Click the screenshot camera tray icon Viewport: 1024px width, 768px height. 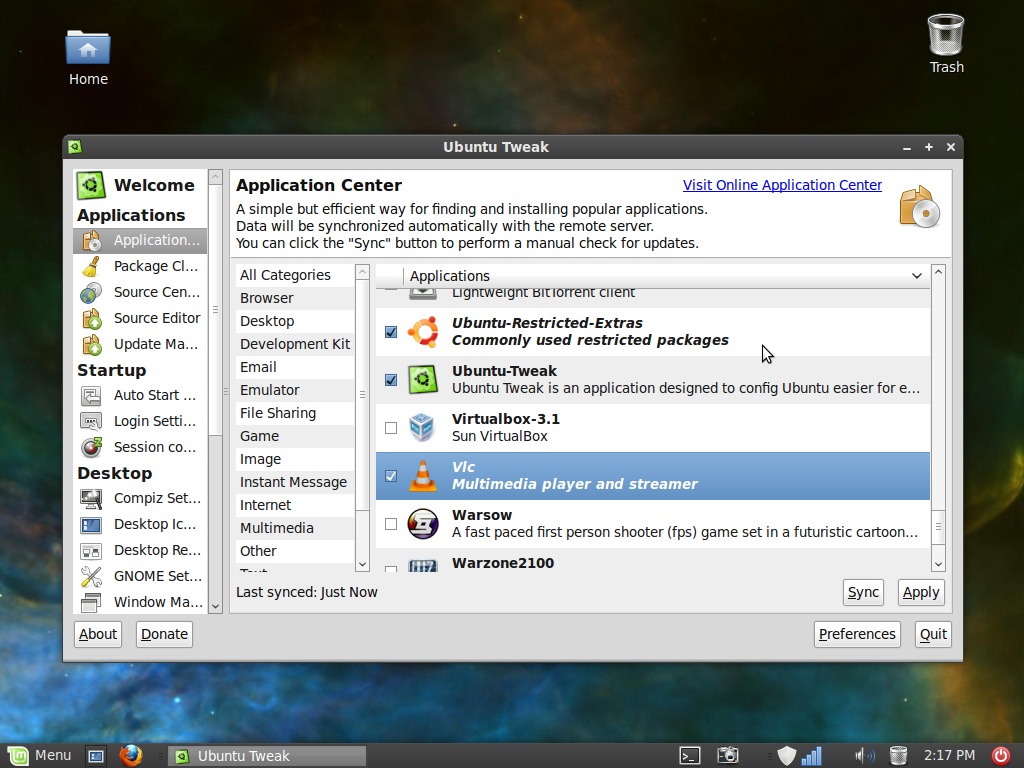(728, 756)
